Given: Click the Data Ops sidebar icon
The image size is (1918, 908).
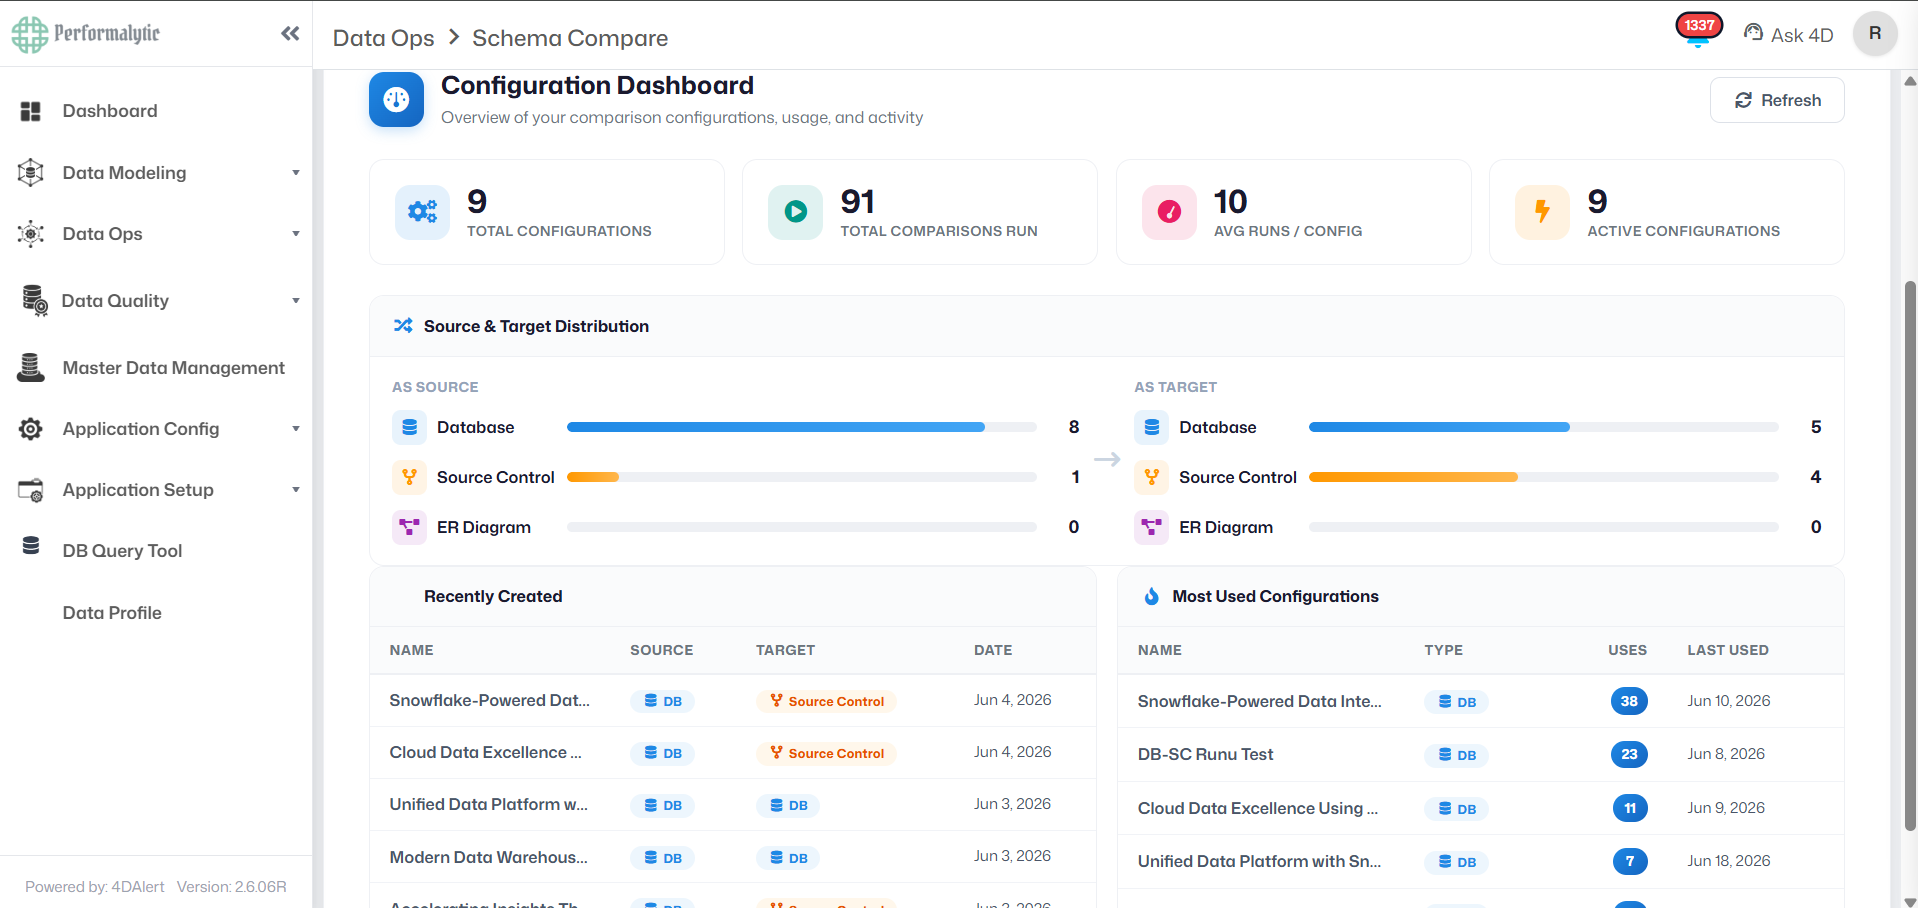Looking at the screenshot, I should [x=31, y=234].
